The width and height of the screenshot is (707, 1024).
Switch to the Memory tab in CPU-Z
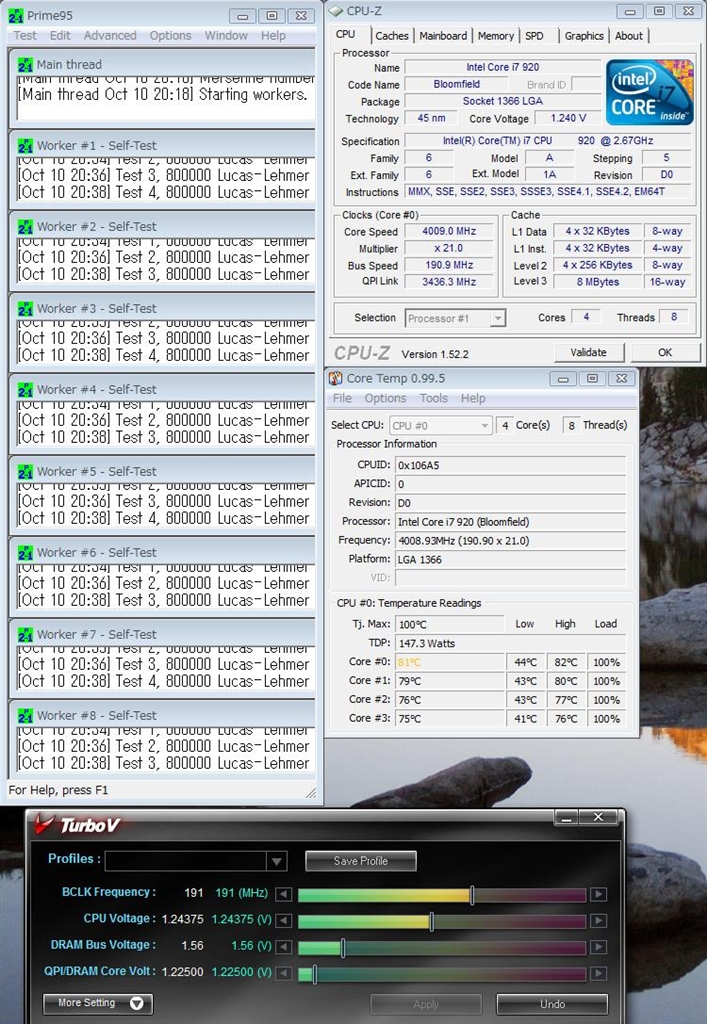point(495,36)
